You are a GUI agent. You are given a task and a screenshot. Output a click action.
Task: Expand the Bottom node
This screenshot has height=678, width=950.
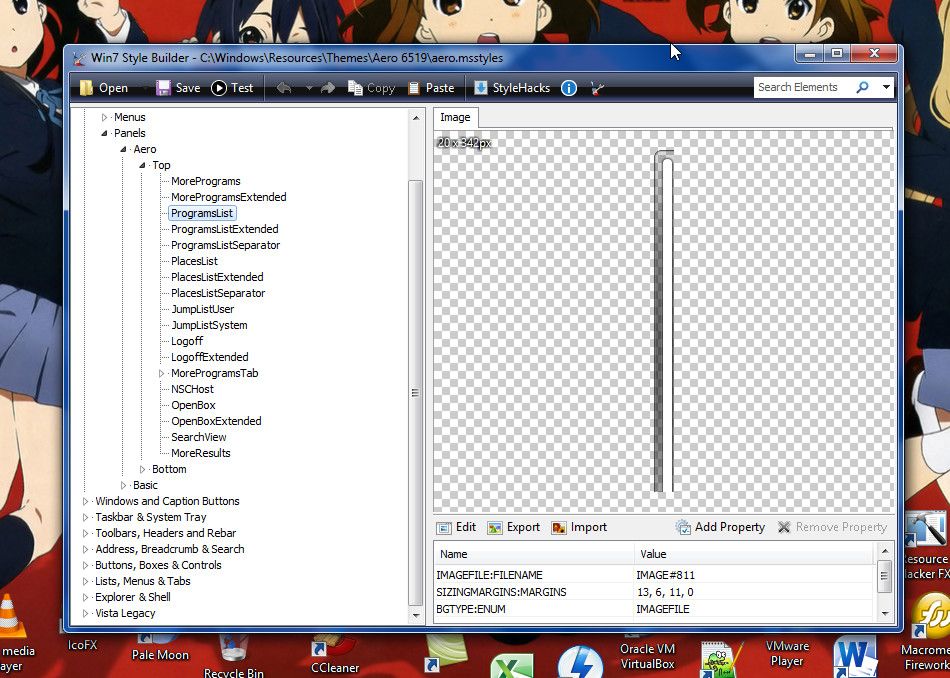click(x=142, y=470)
